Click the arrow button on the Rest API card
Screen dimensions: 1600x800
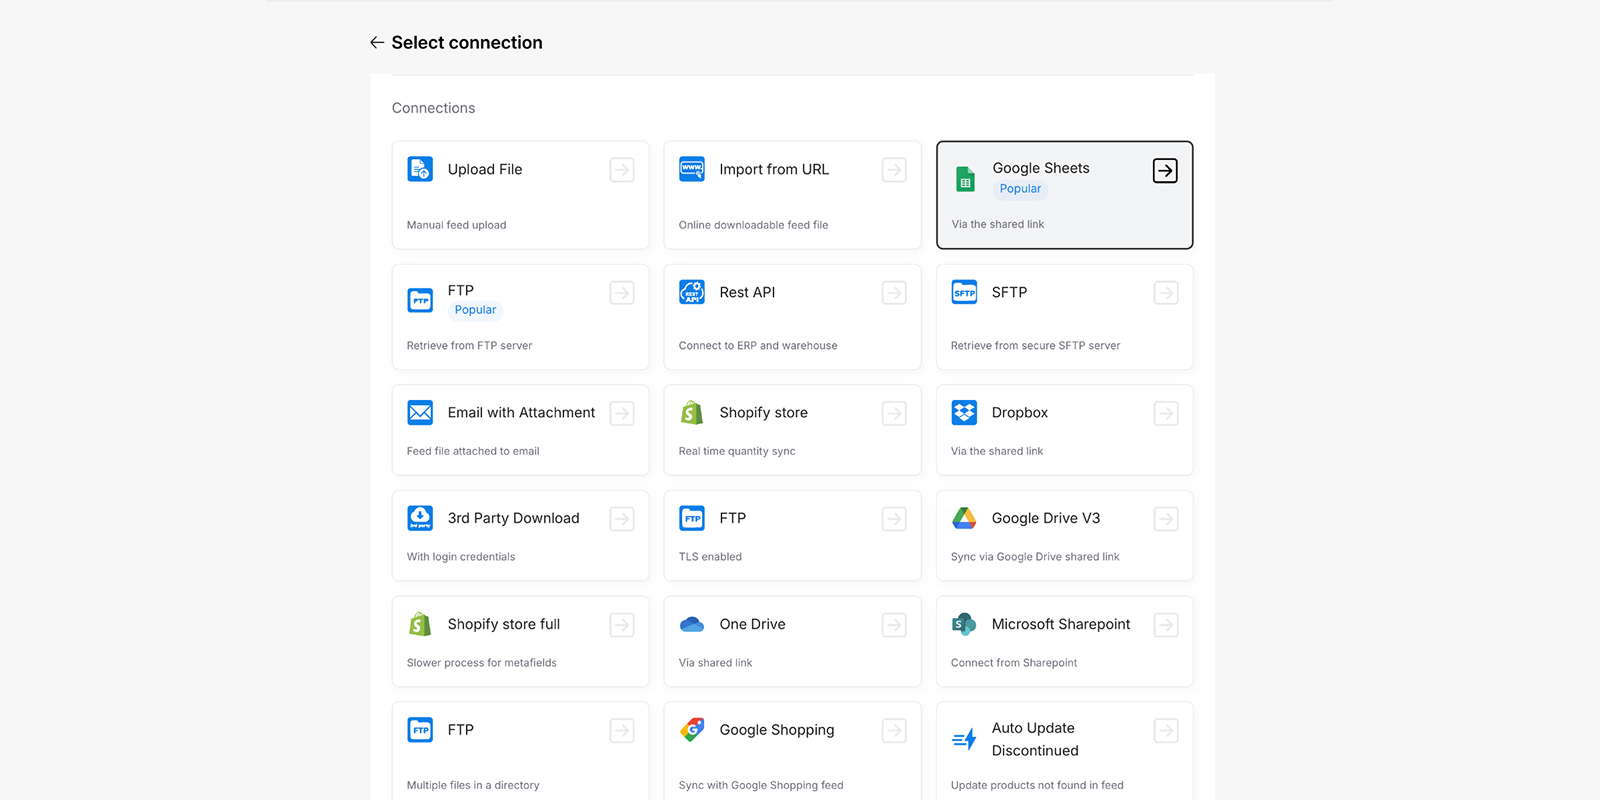click(x=894, y=293)
